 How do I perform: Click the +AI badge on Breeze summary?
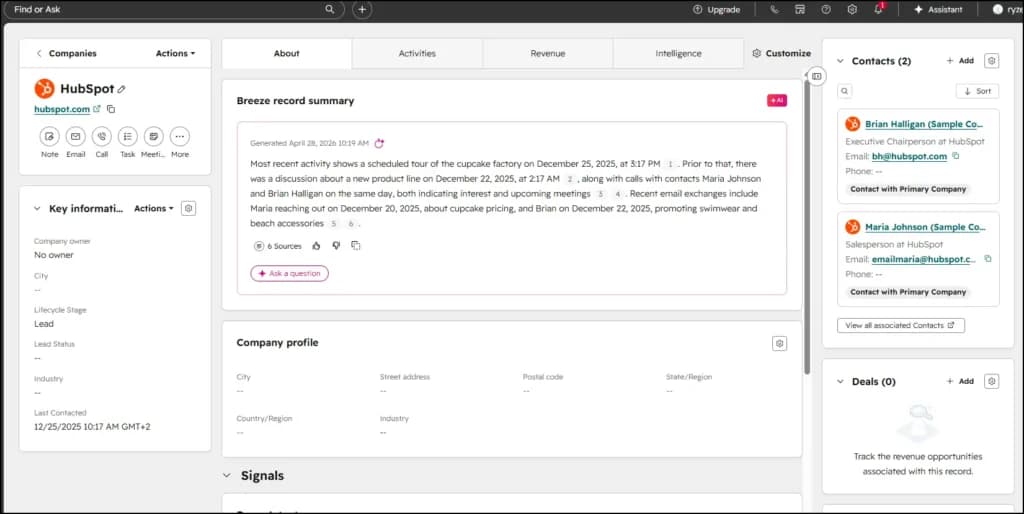[x=776, y=101]
